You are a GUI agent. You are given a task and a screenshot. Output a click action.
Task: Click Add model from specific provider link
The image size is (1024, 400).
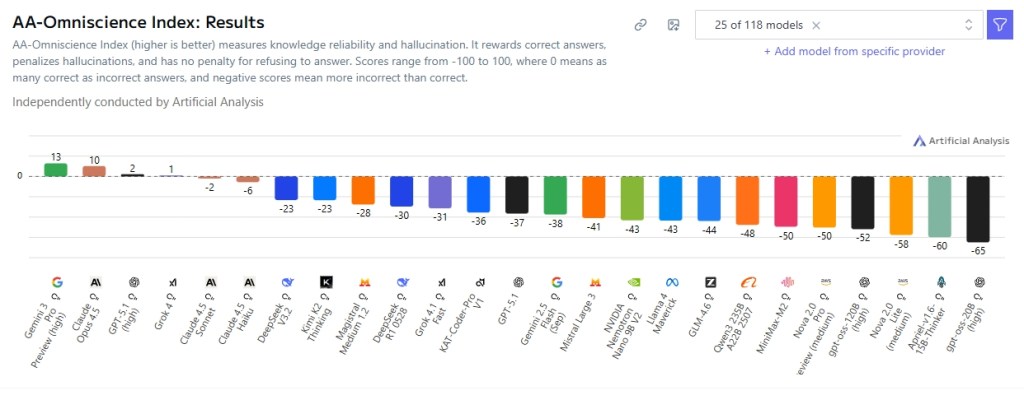click(x=854, y=51)
